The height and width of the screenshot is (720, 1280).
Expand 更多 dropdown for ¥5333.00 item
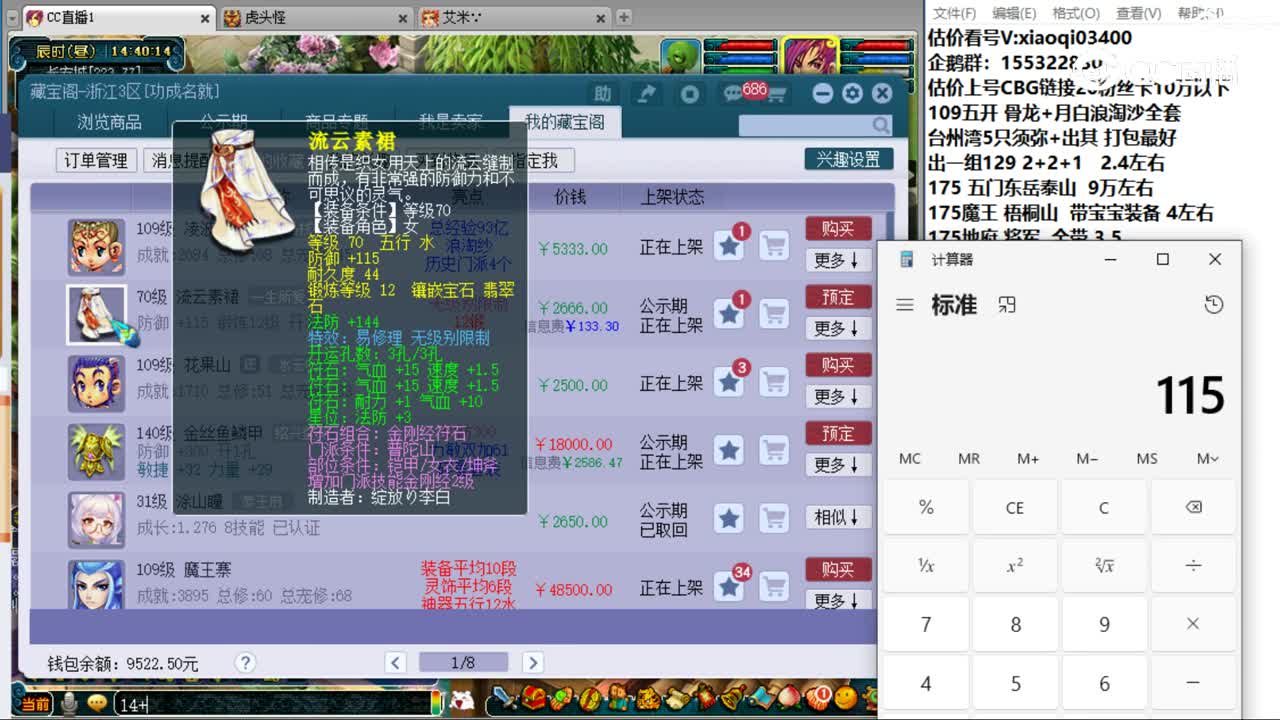(x=838, y=261)
